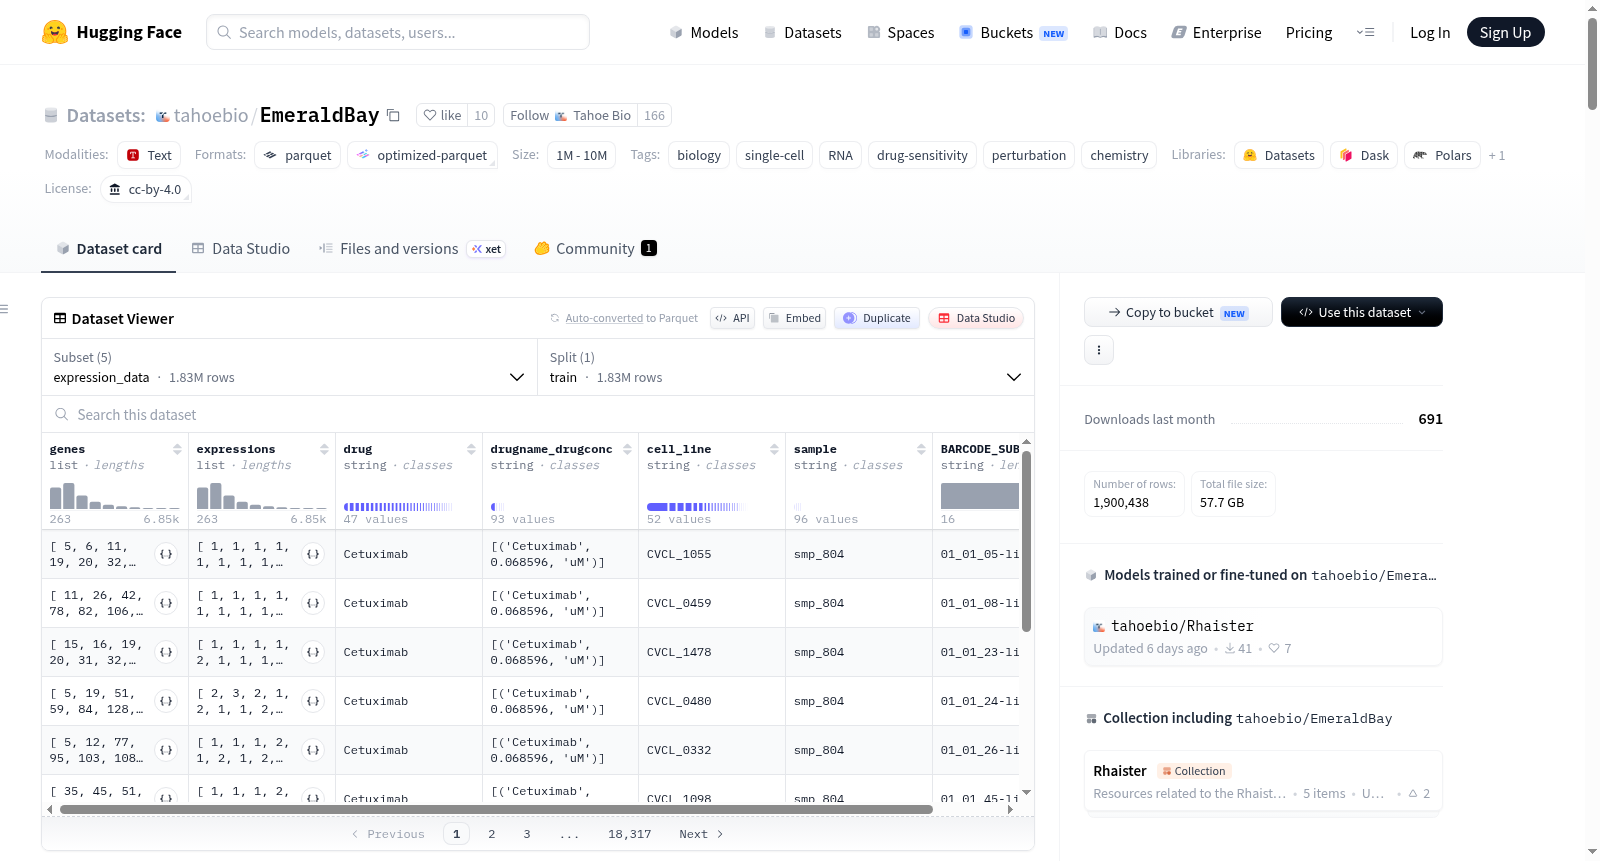Image resolution: width=1600 pixels, height=861 pixels.
Task: Open Models in the top navigation
Action: 704,32
